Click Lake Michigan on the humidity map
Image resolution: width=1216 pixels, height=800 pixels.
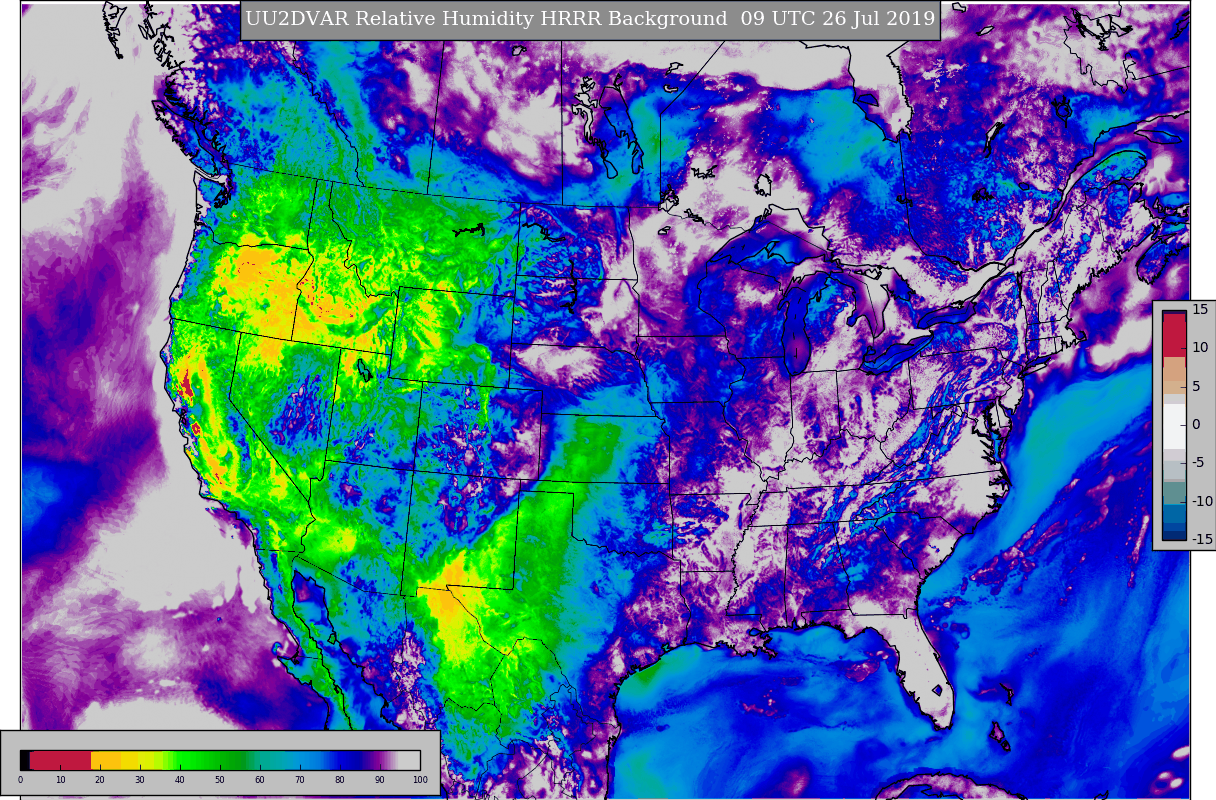(x=797, y=330)
